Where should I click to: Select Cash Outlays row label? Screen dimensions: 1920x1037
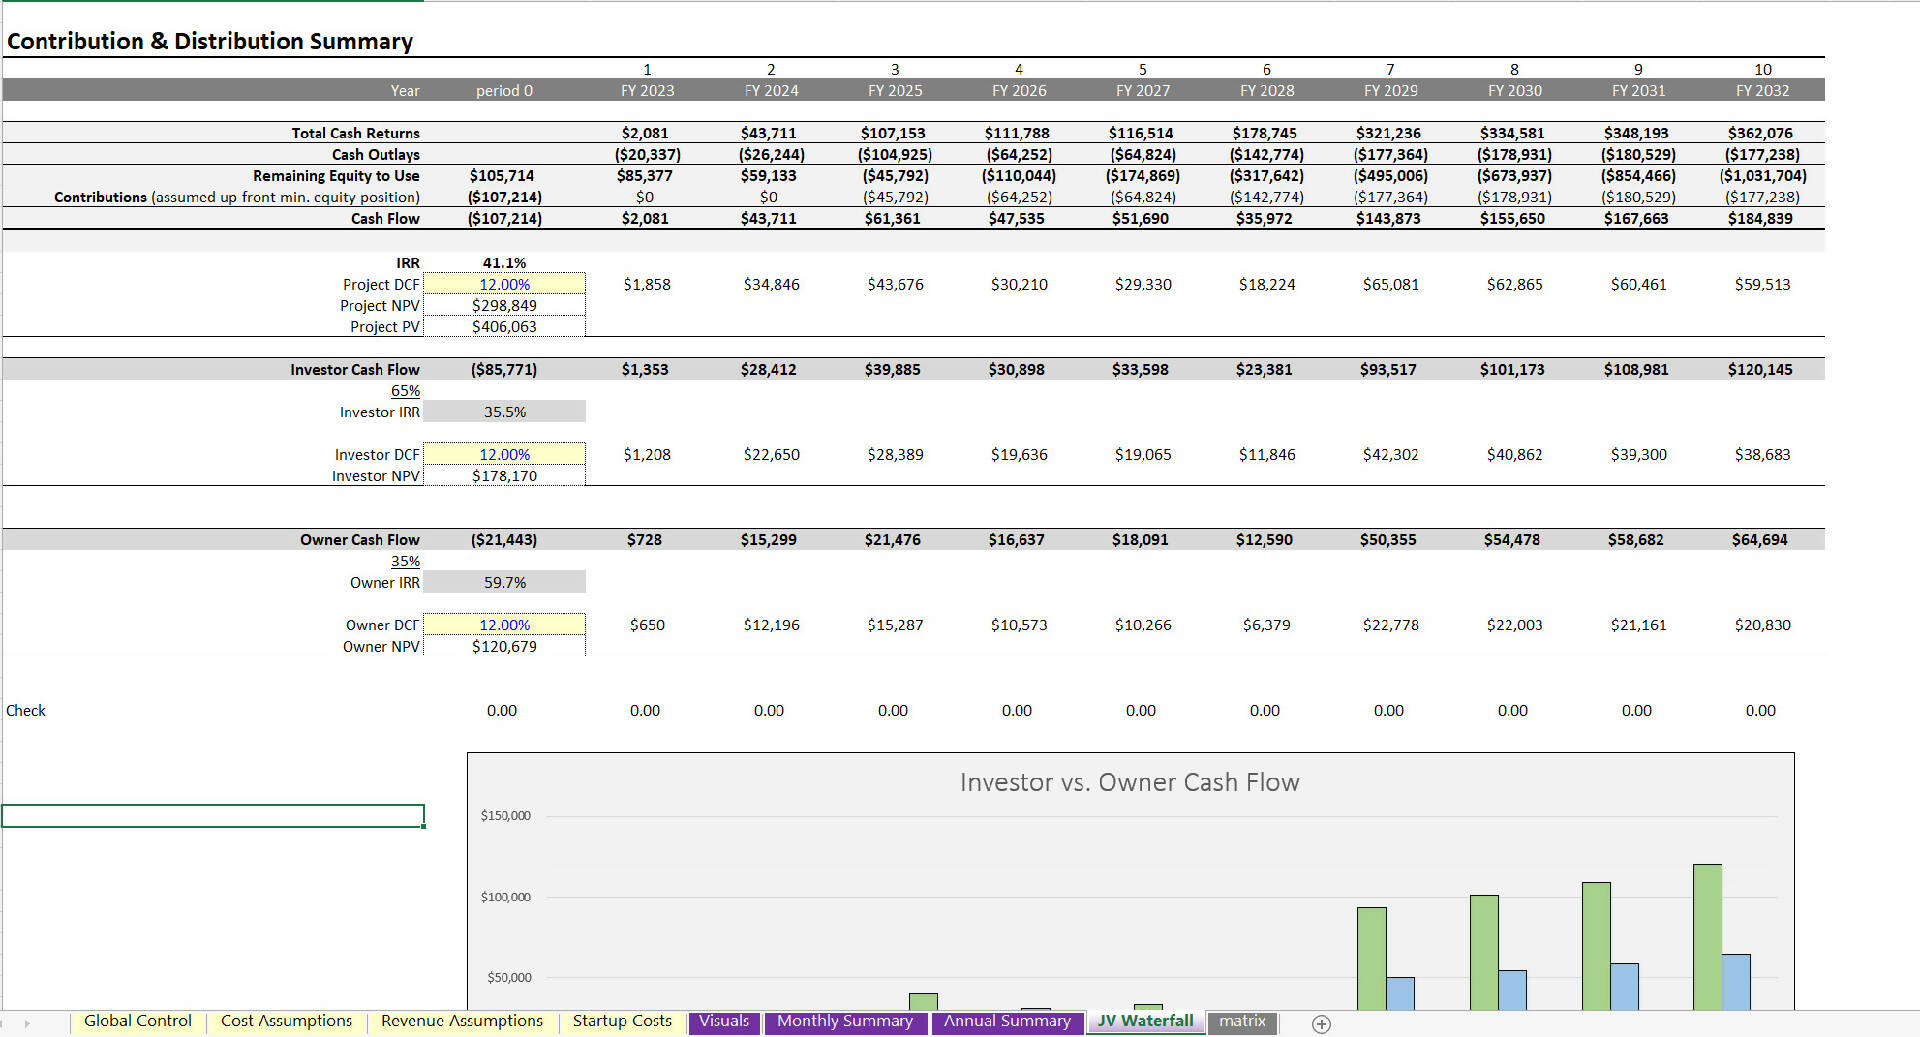pyautogui.click(x=375, y=155)
